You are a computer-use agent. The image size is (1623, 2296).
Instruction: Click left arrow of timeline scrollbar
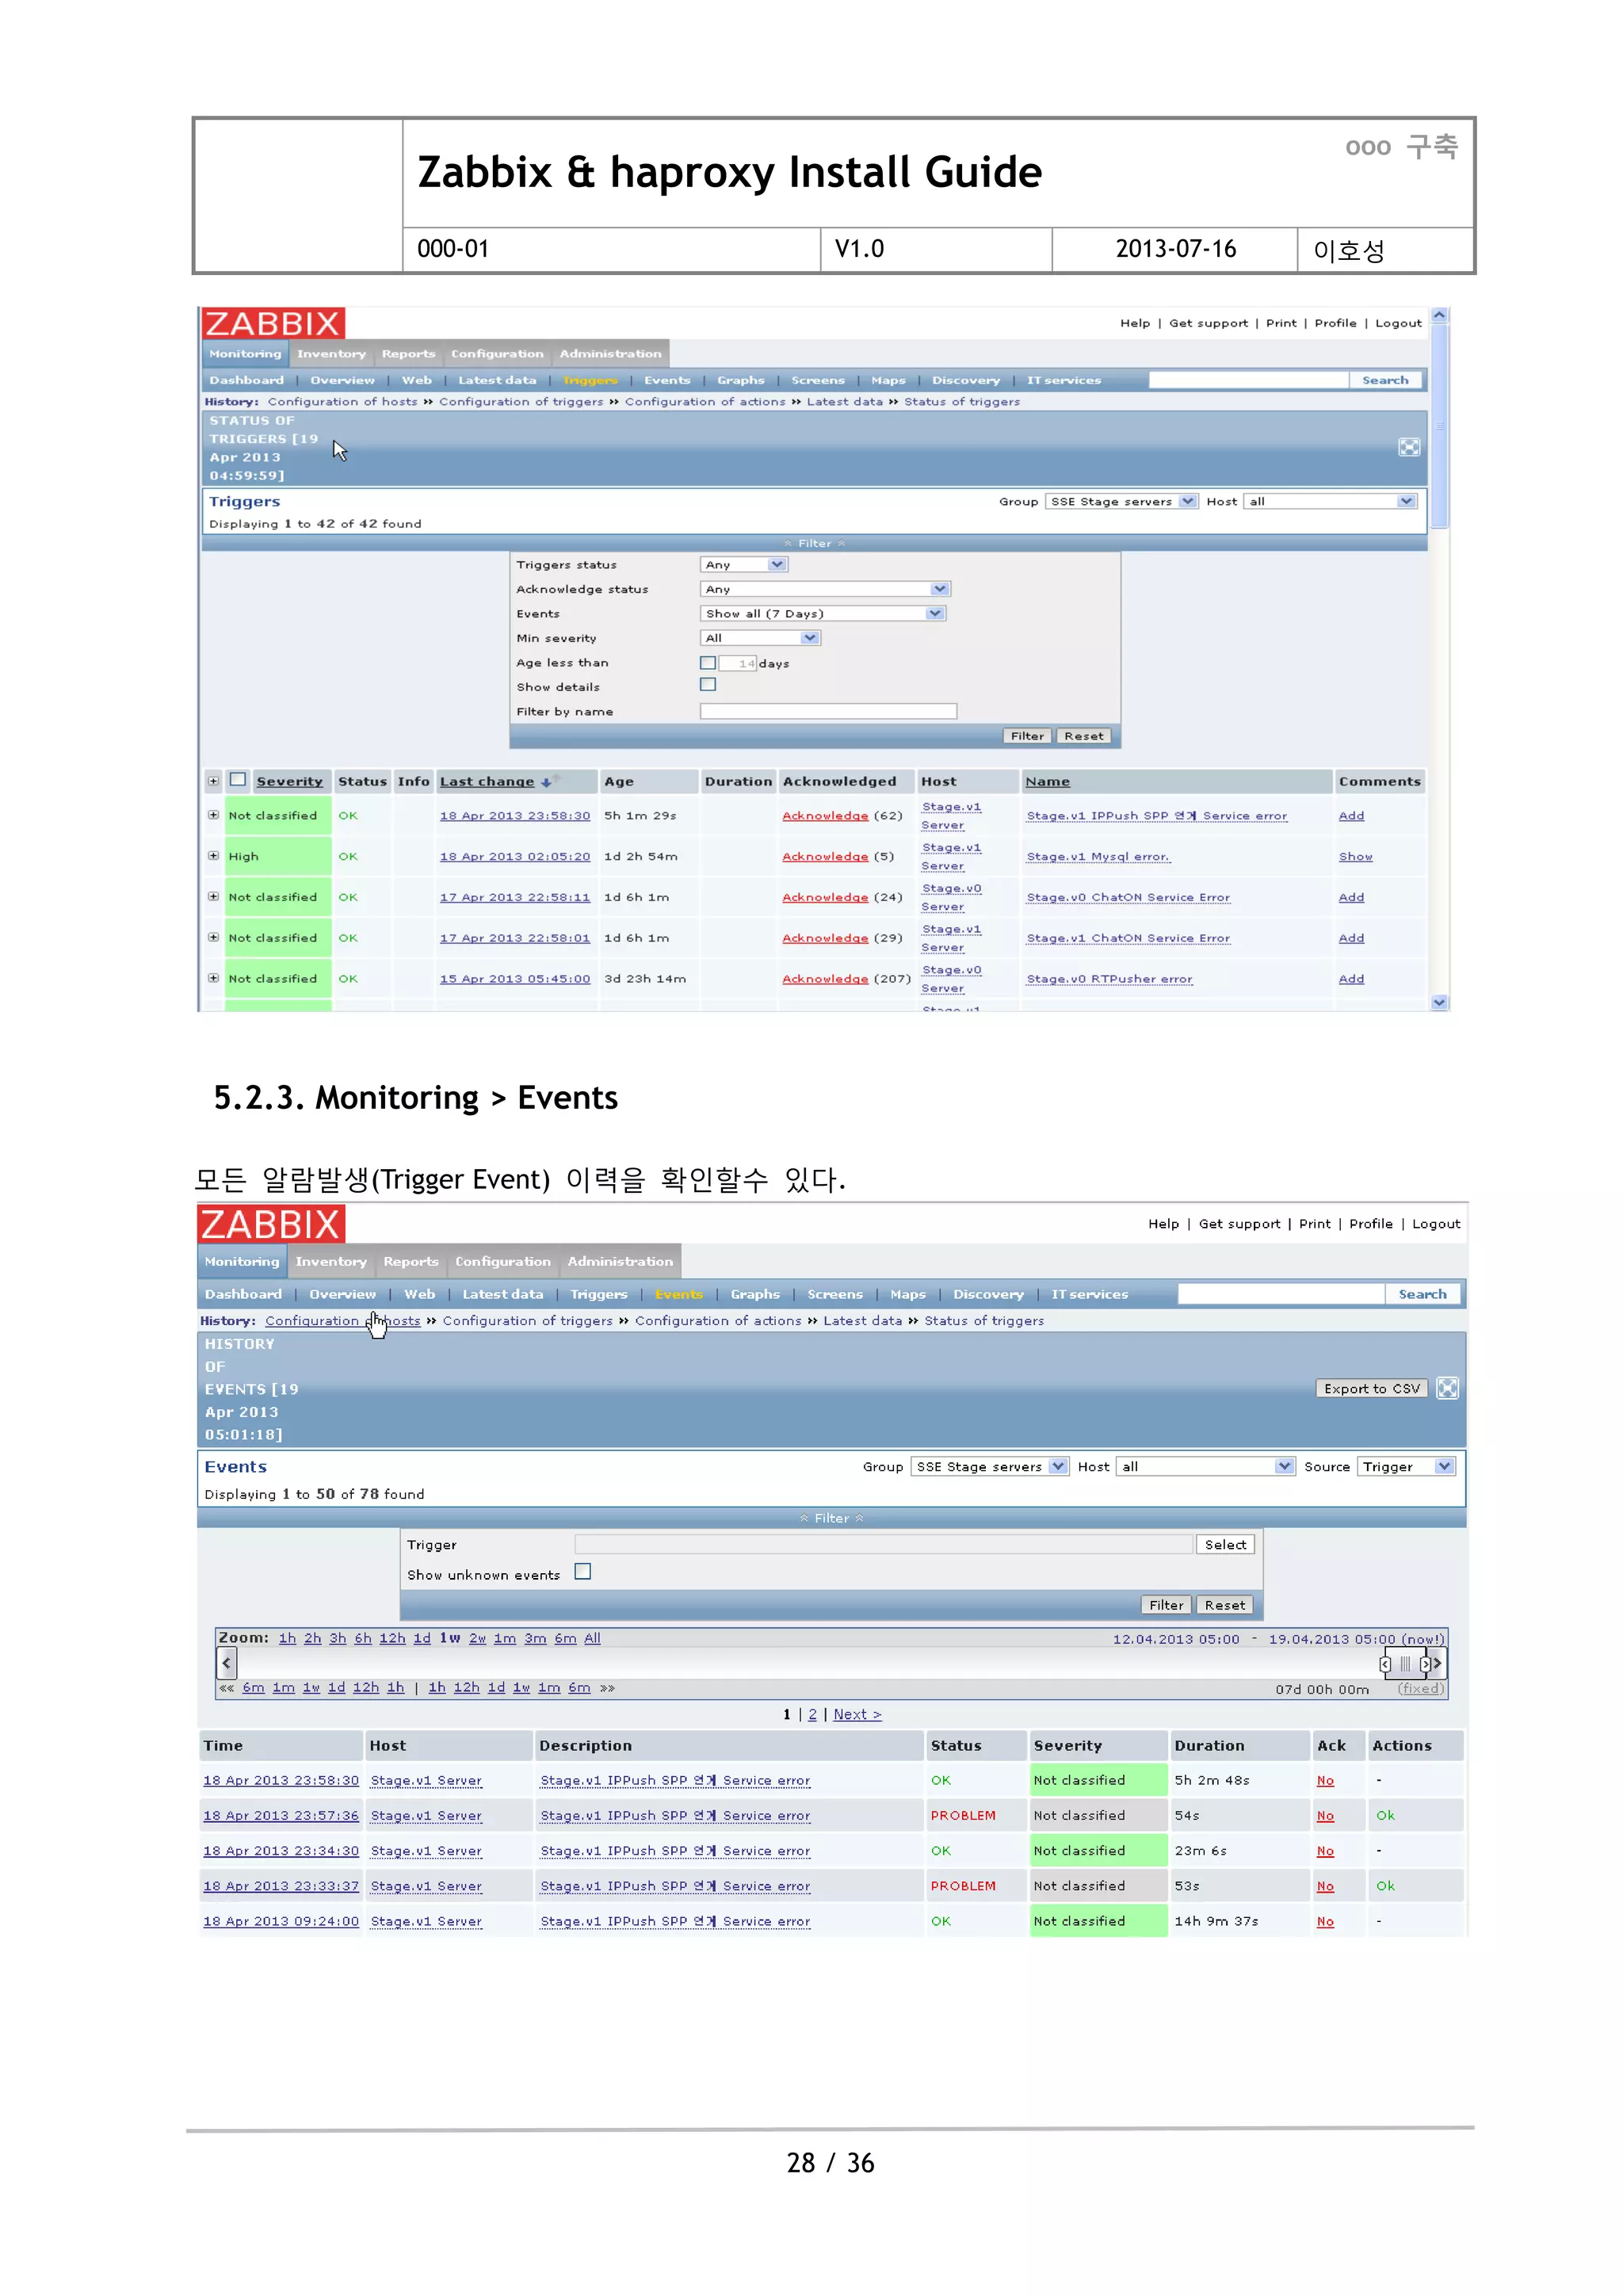pos(227,1663)
